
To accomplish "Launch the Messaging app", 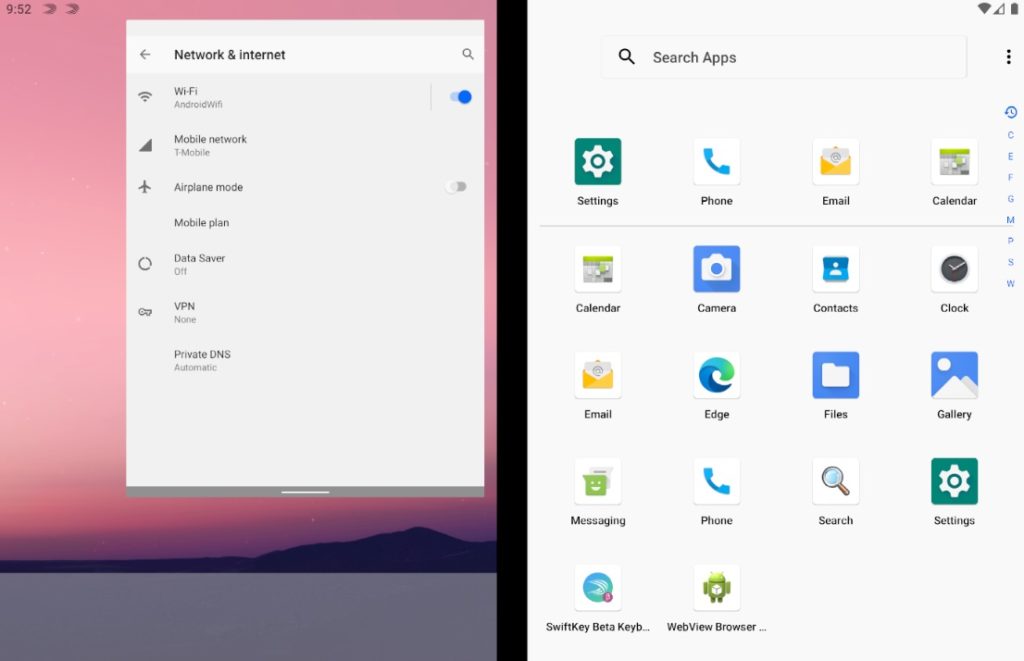I will tap(597, 482).
